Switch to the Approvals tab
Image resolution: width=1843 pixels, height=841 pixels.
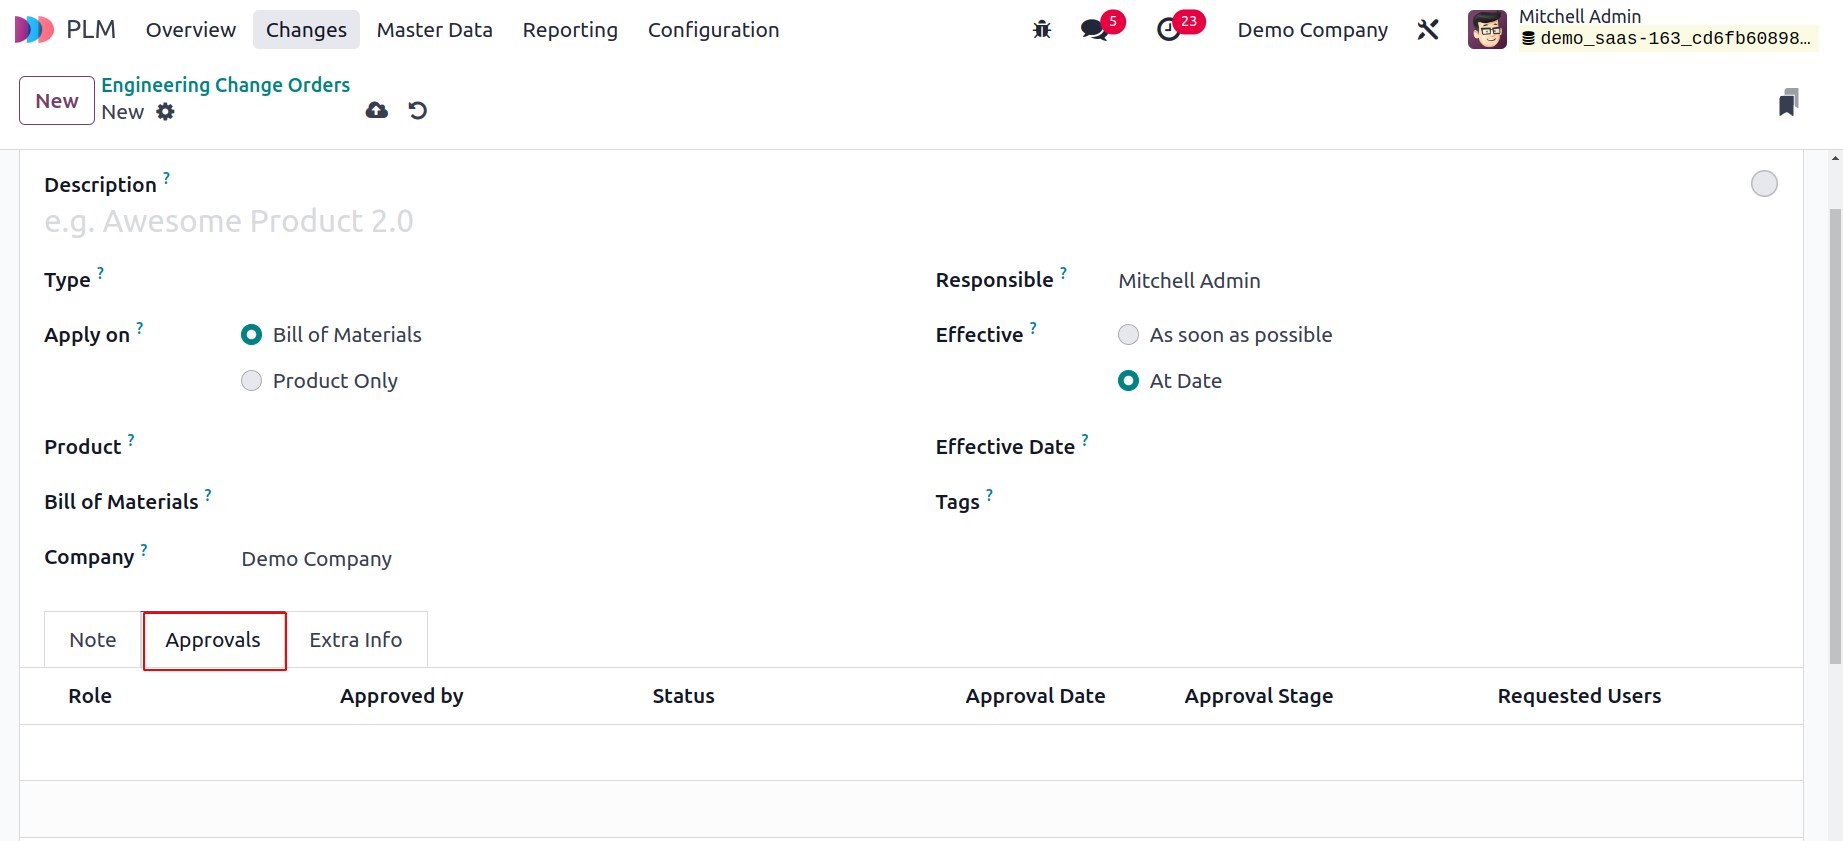point(213,640)
